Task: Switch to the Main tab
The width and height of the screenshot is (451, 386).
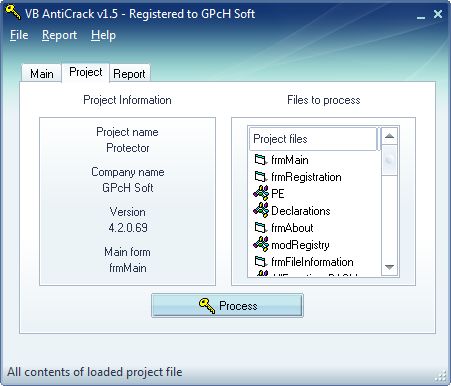Action: (42, 73)
